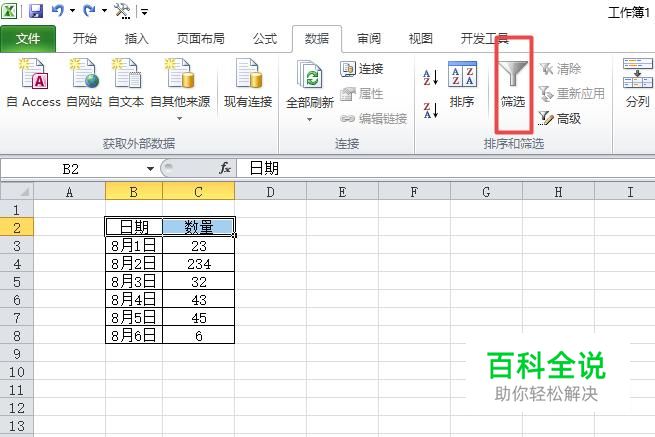Click the Excel application icon
This screenshot has width=655, height=437.
pos(9,10)
